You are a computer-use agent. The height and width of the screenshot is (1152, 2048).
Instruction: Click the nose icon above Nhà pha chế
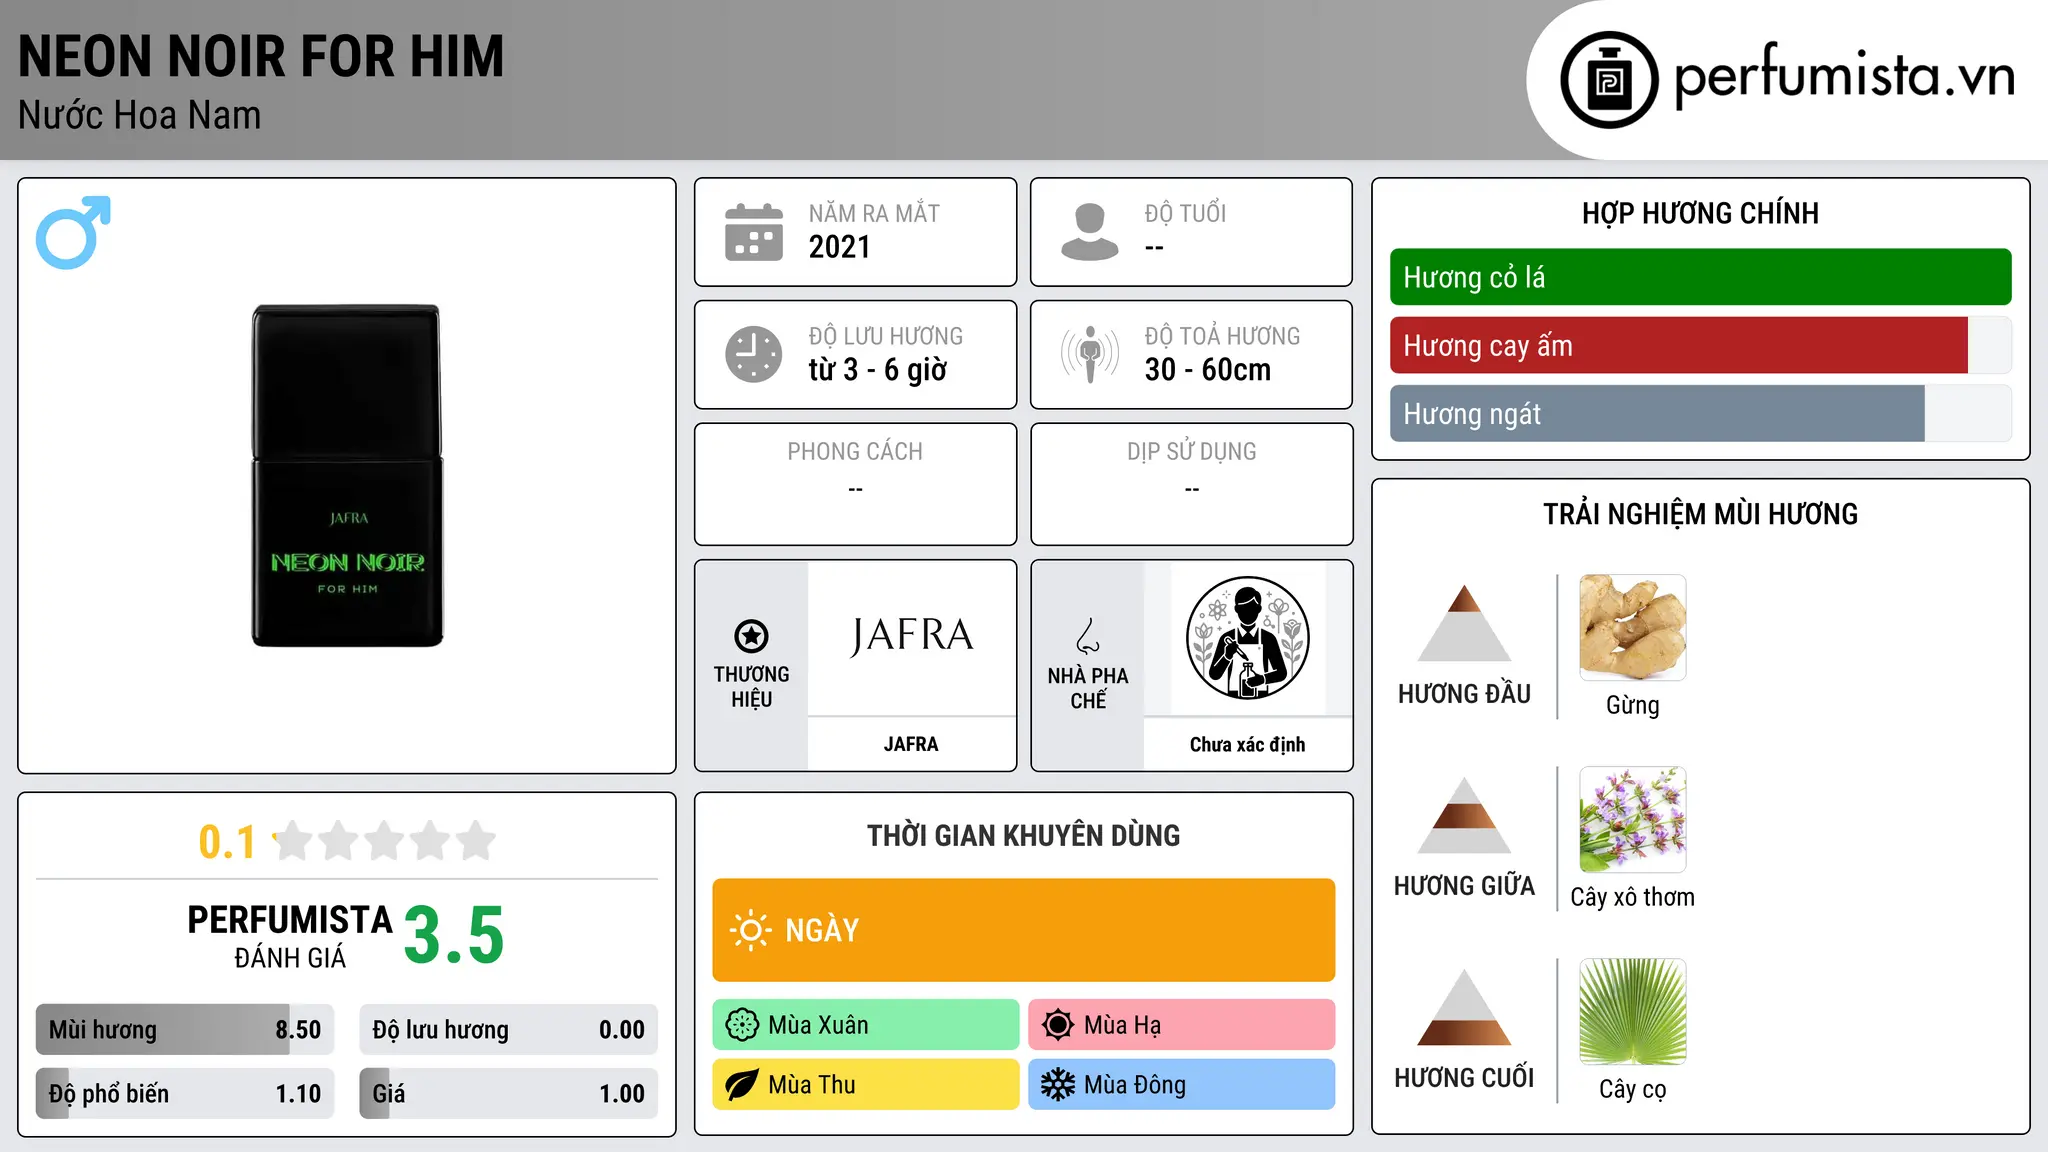tap(1088, 636)
